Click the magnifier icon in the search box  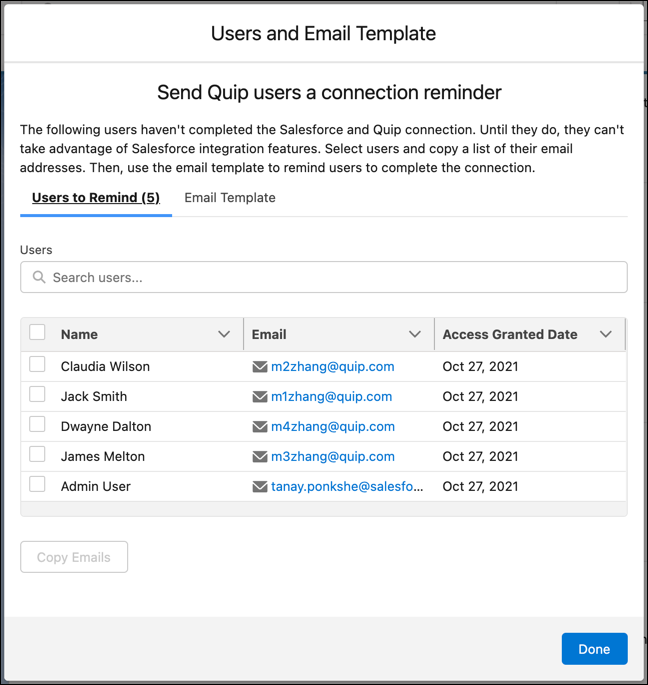coord(39,277)
